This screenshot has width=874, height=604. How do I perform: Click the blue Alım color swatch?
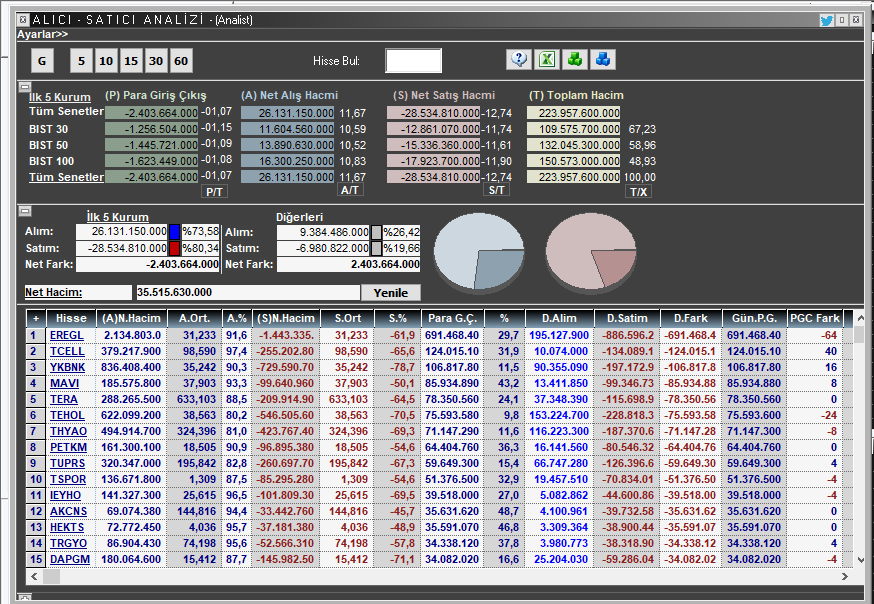[174, 232]
